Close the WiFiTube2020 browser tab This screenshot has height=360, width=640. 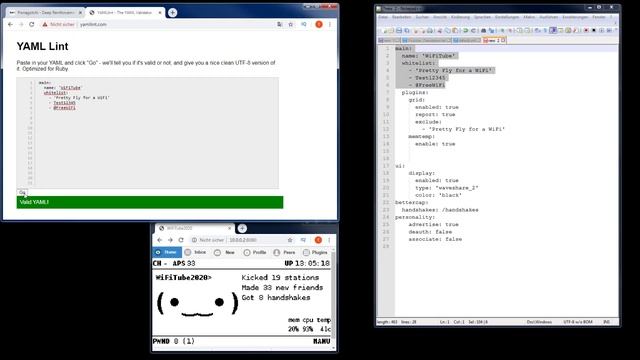click(x=230, y=228)
